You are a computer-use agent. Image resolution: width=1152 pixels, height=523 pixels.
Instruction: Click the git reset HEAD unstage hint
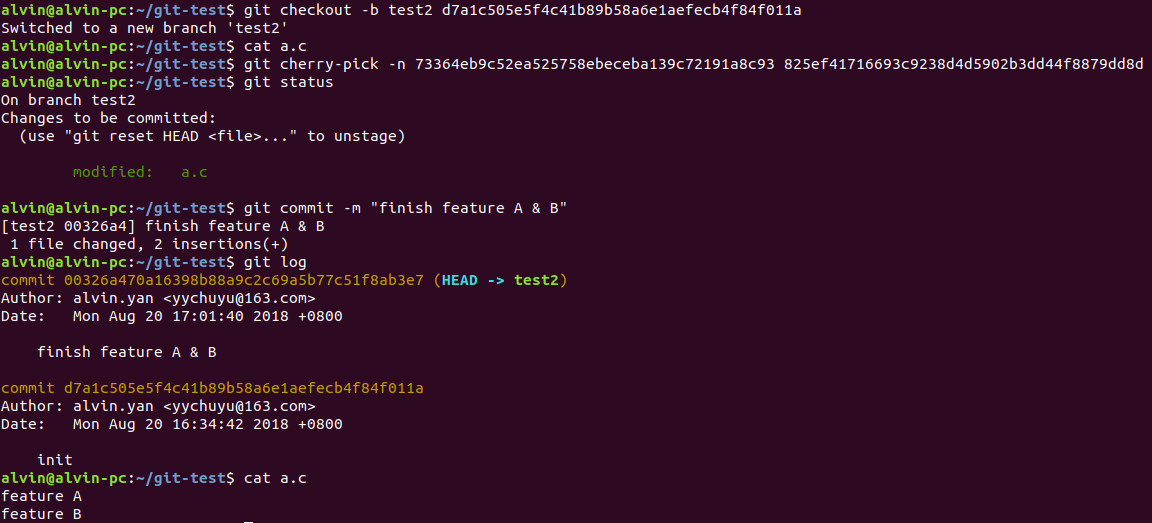click(x=212, y=136)
